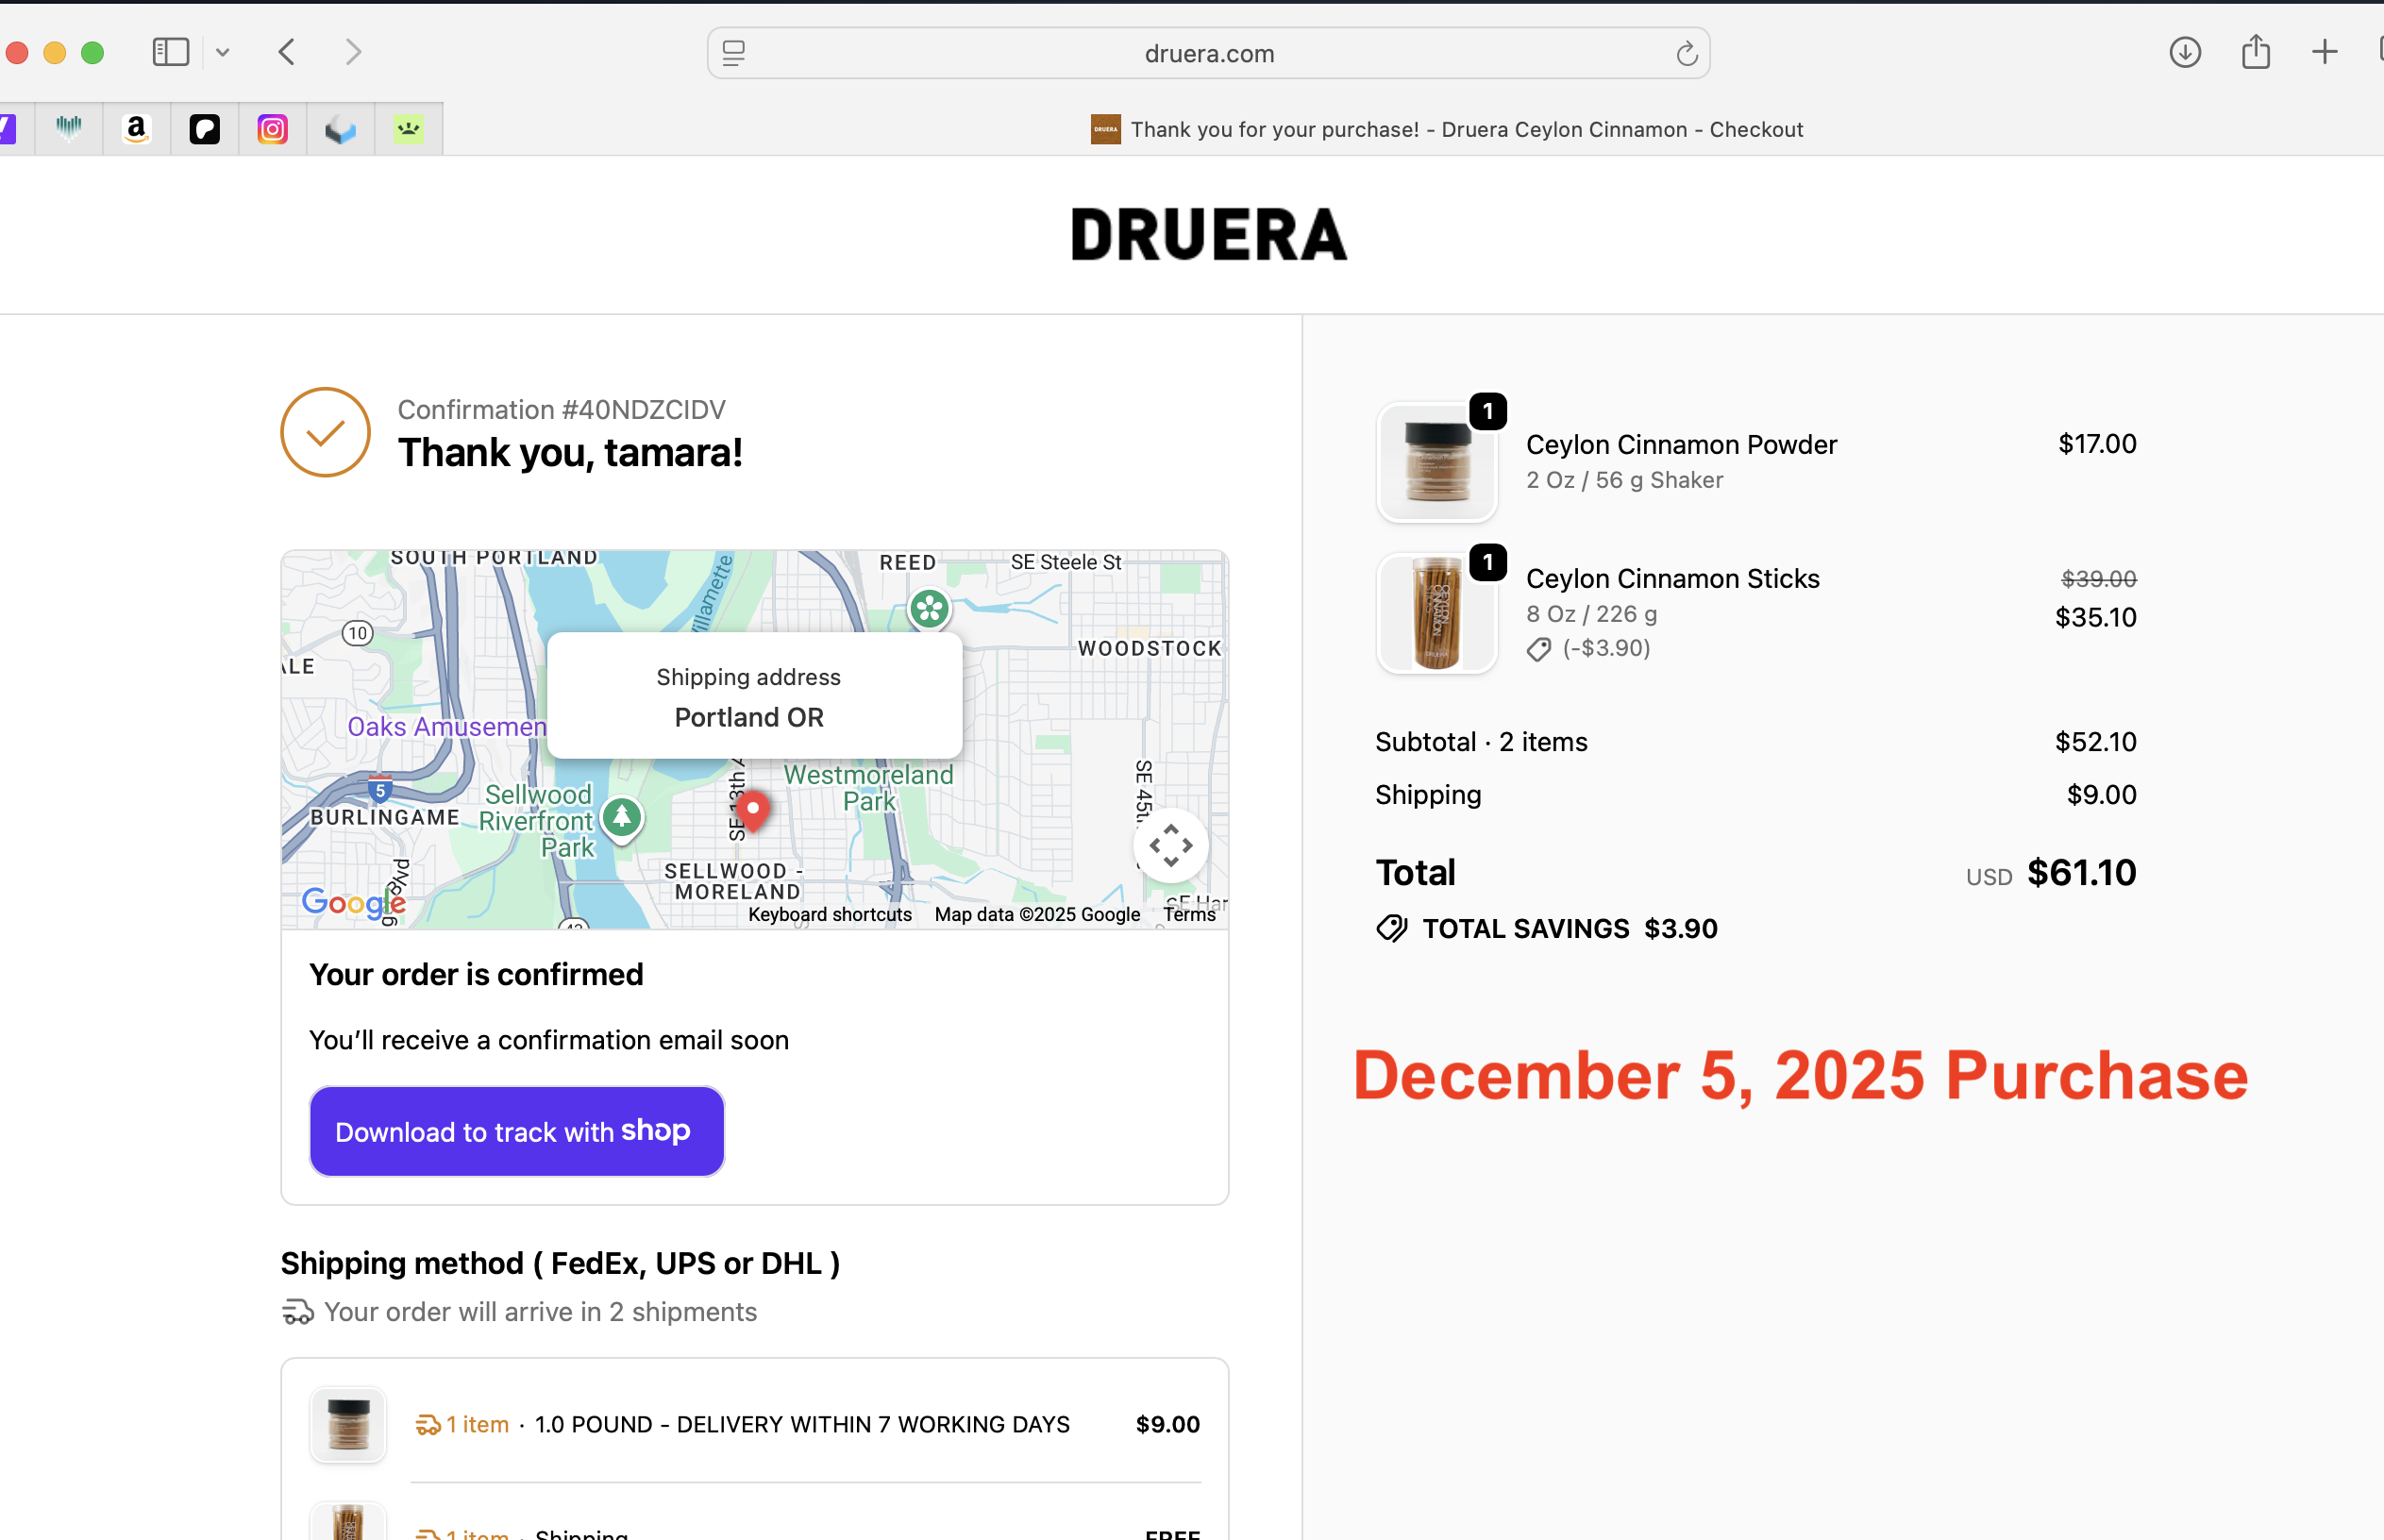Switch to the Instagram pinned tab
Screen dimensions: 2384x1540
(272, 129)
